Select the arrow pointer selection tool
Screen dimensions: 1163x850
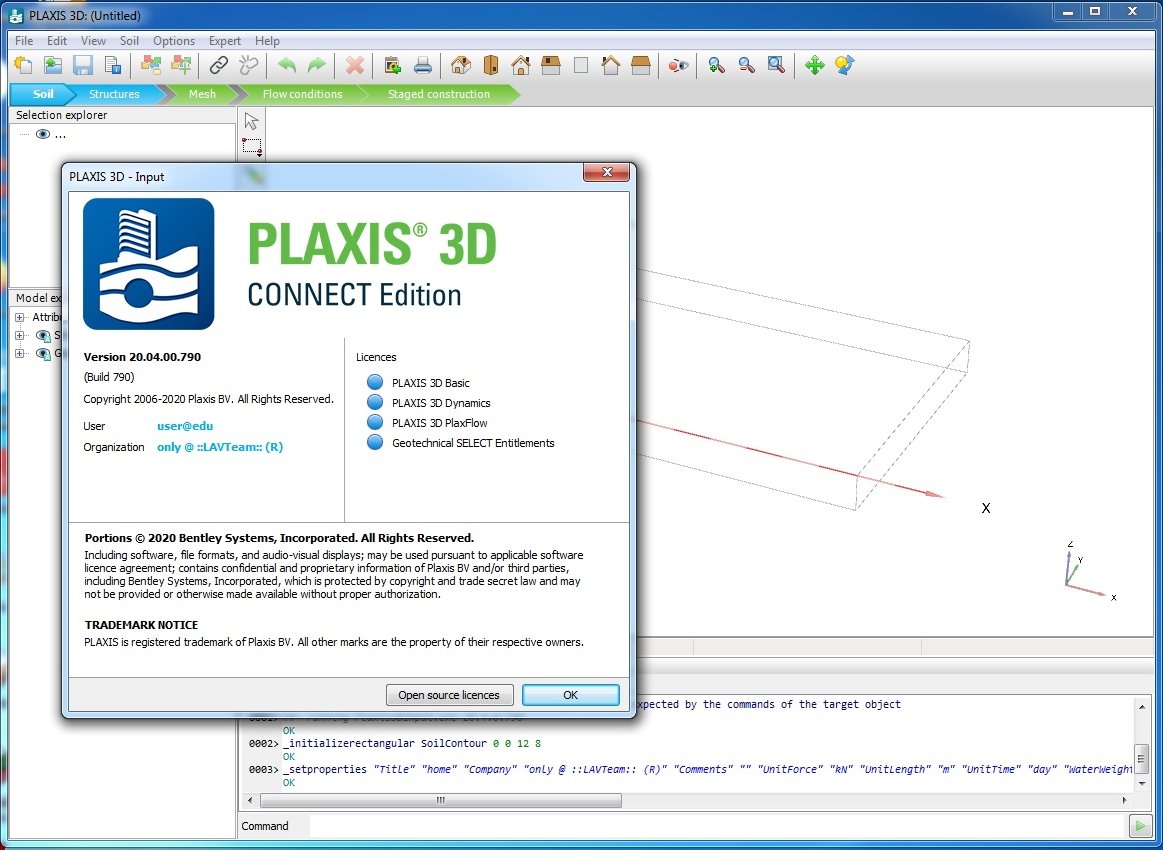251,121
